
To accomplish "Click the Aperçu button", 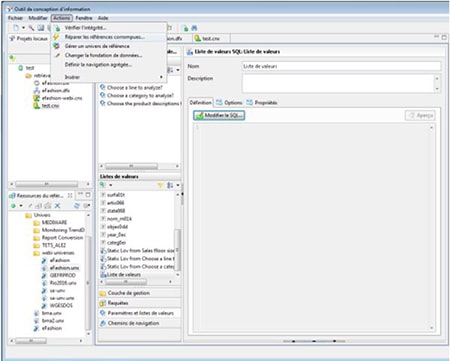I will (420, 116).
